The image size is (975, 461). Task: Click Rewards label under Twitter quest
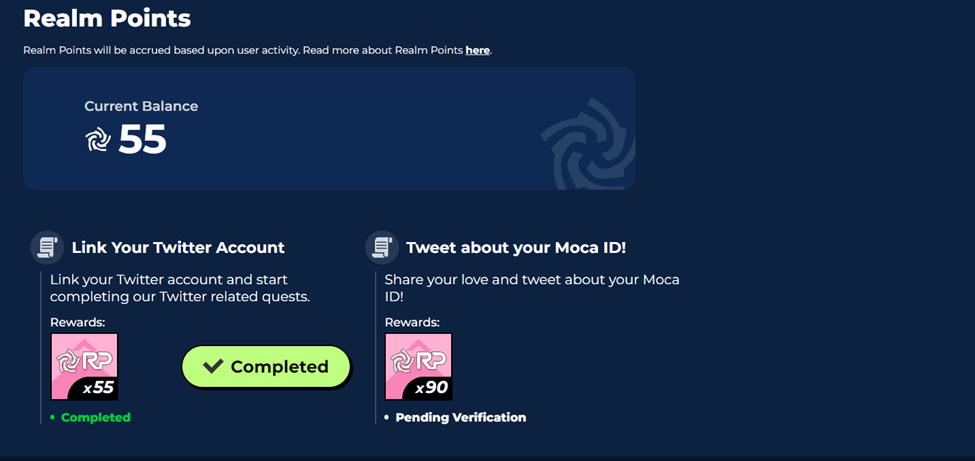coord(78,322)
